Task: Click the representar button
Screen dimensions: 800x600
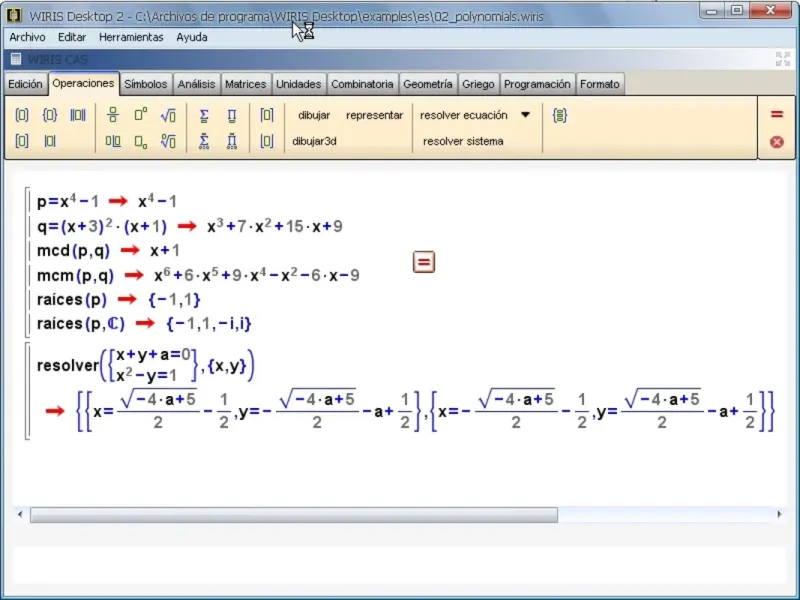Action: [374, 115]
